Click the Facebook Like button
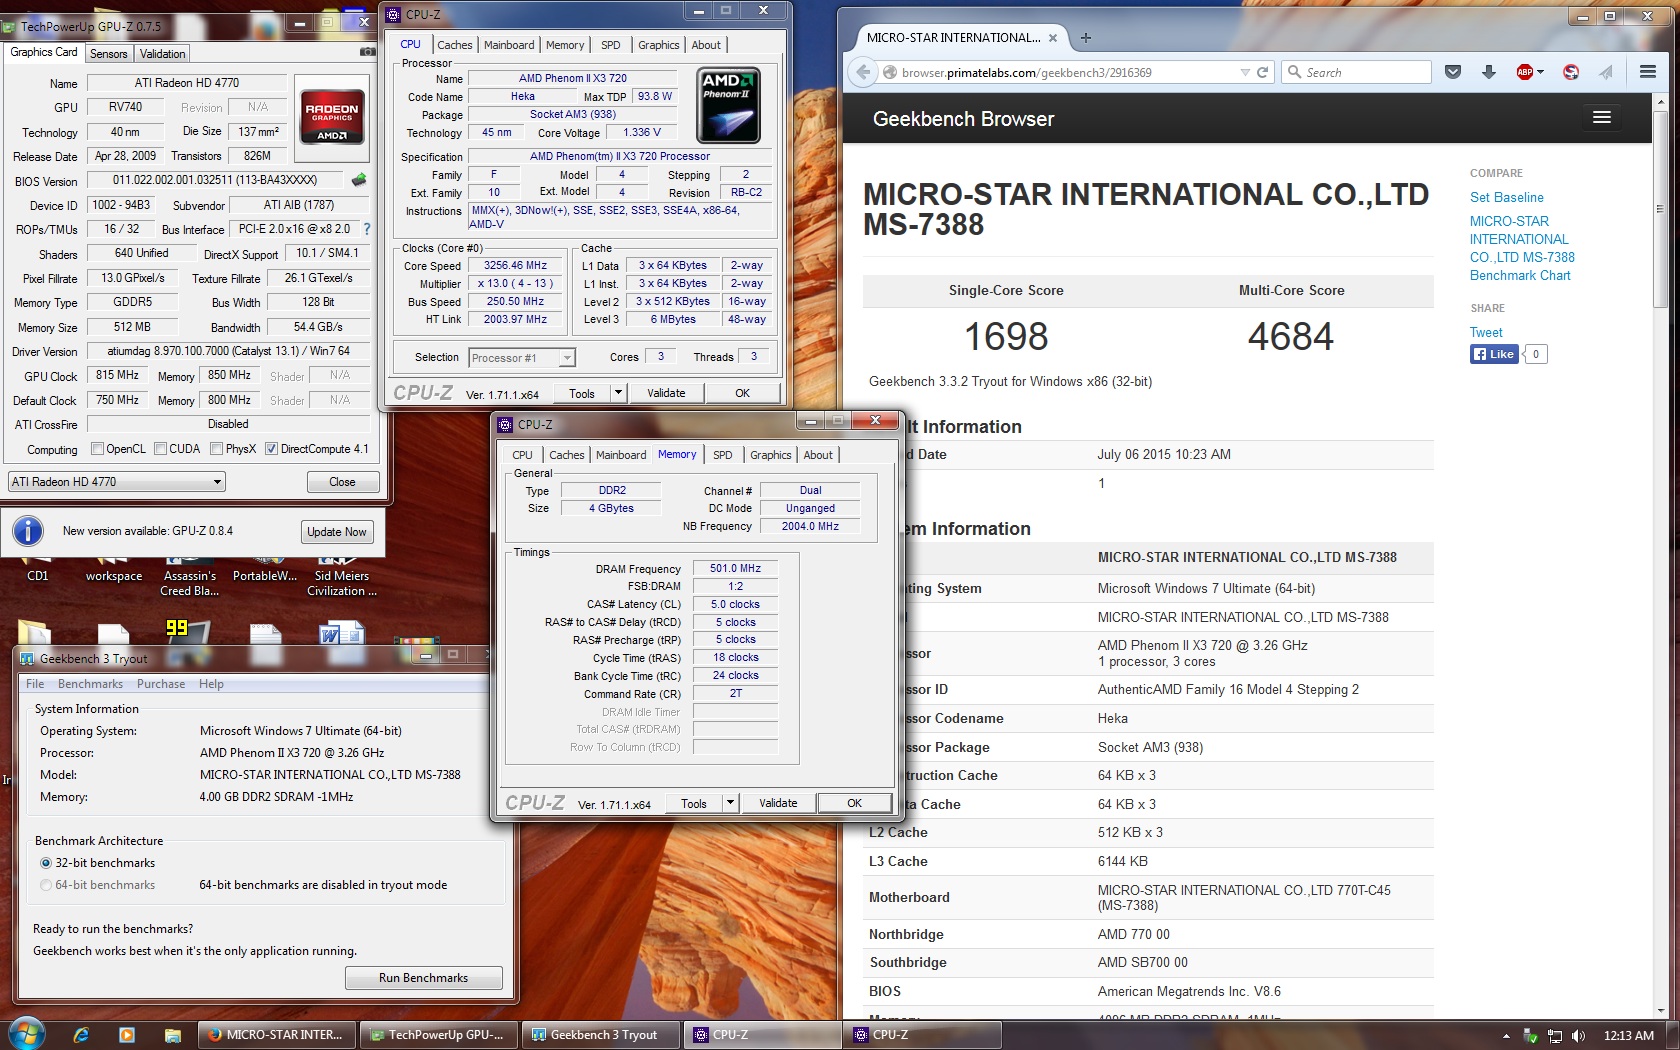Viewport: 1680px width, 1050px height. pyautogui.click(x=1494, y=354)
